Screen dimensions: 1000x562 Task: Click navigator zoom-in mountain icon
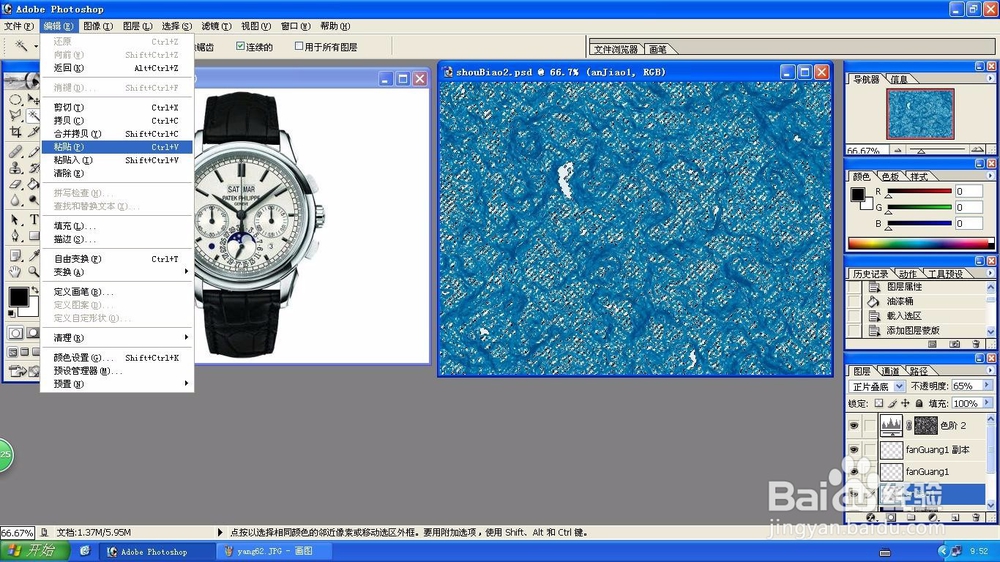point(977,150)
